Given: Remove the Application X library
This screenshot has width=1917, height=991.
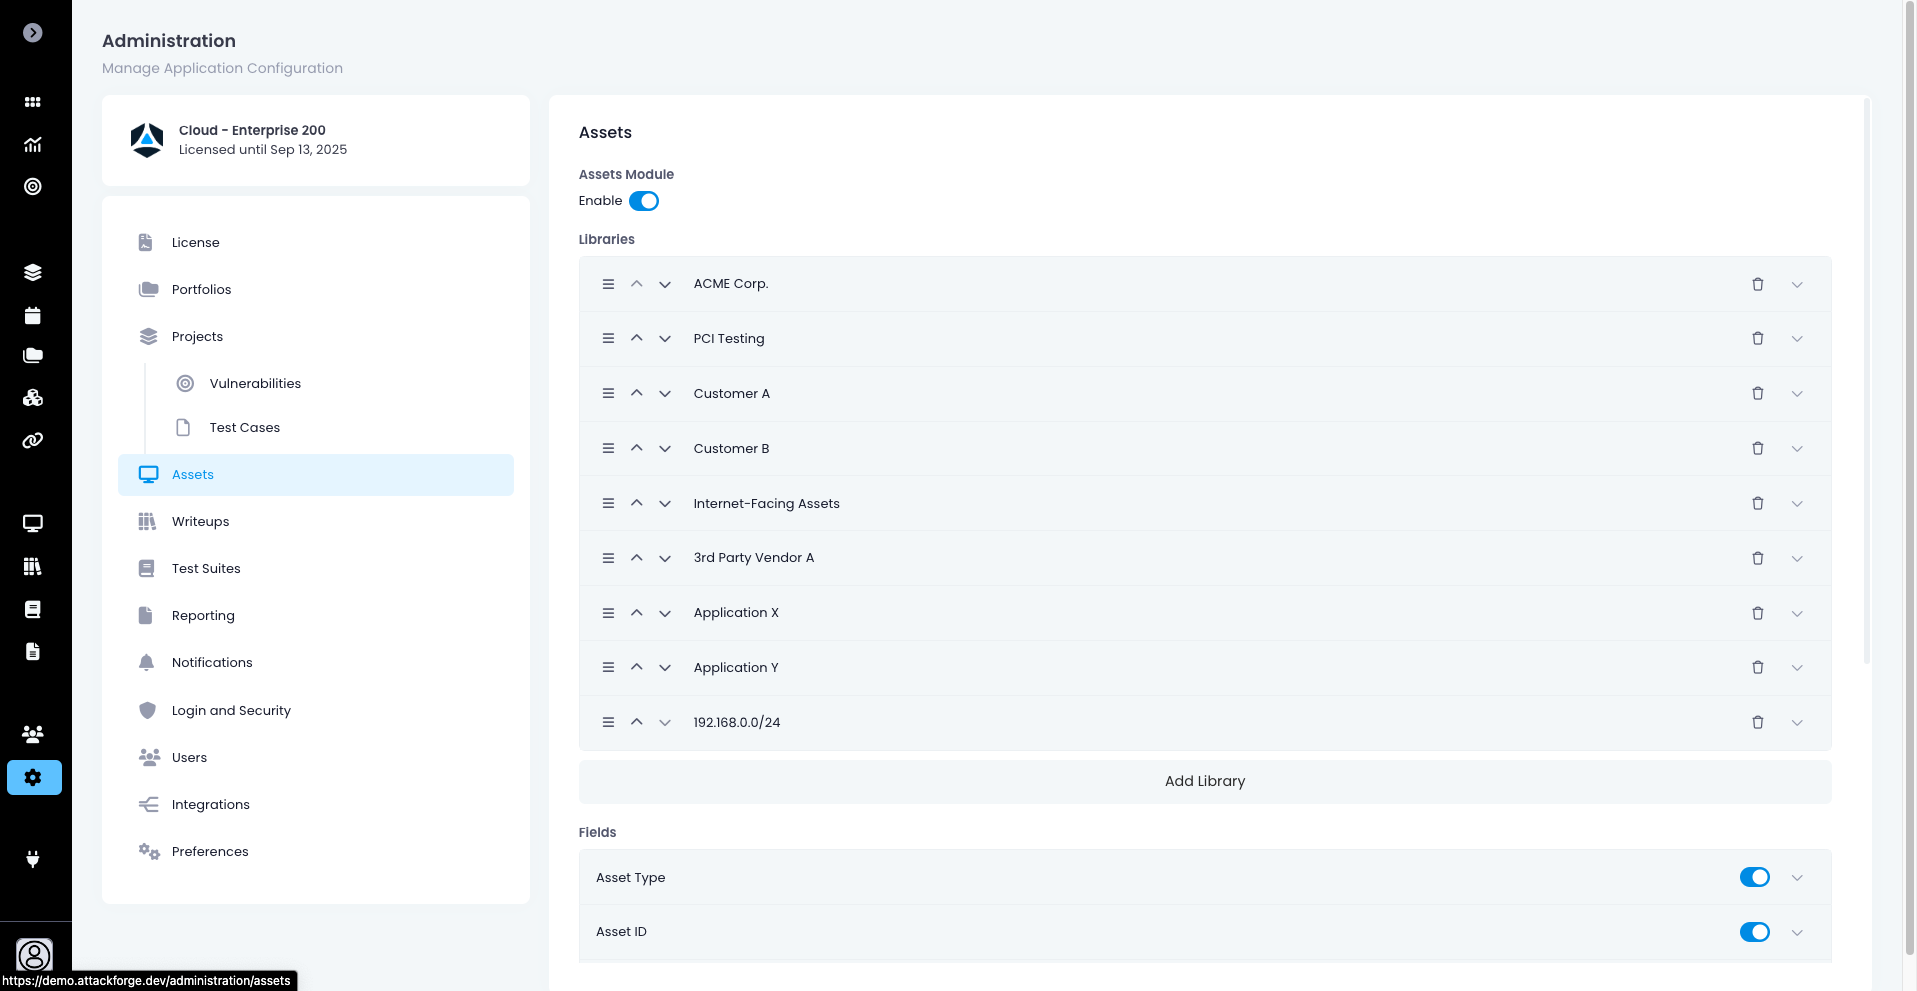Looking at the screenshot, I should (1757, 613).
